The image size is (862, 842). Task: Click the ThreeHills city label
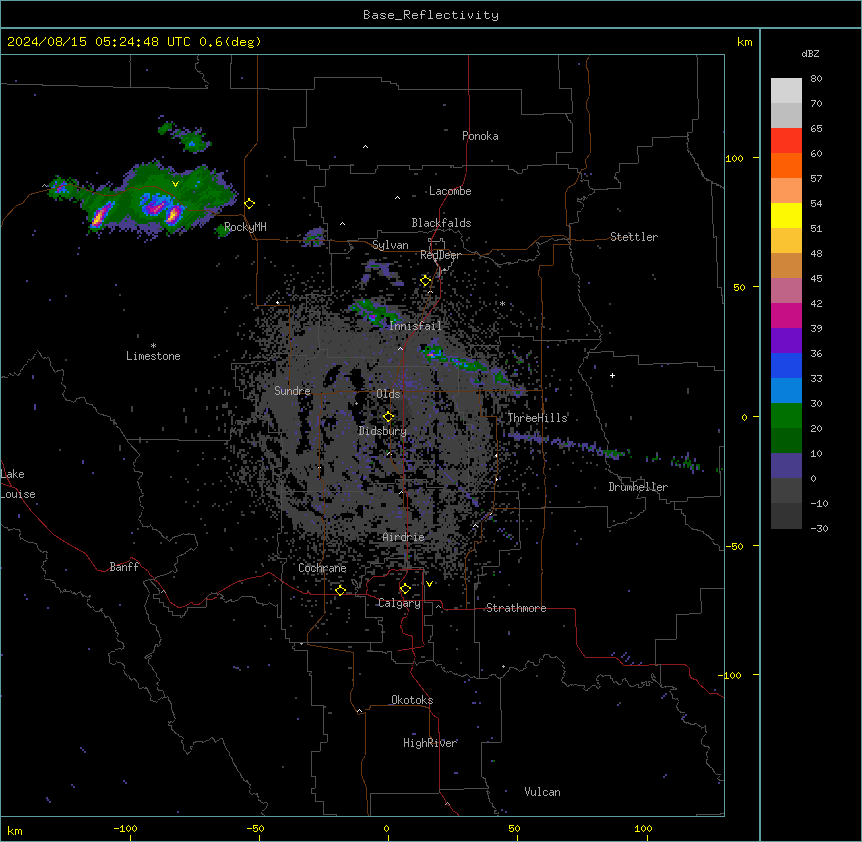537,418
